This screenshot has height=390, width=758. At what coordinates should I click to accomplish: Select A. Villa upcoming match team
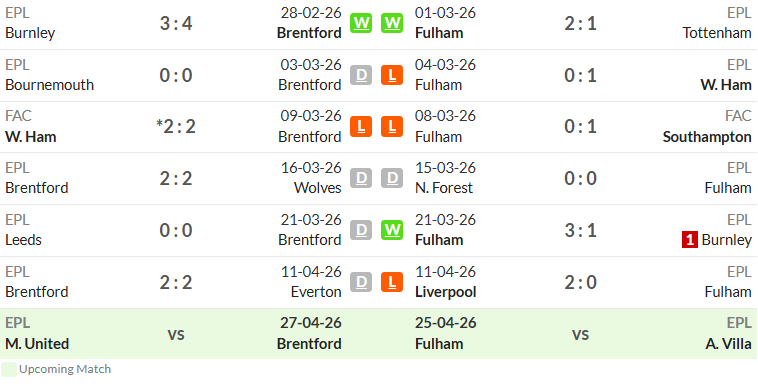coord(728,344)
